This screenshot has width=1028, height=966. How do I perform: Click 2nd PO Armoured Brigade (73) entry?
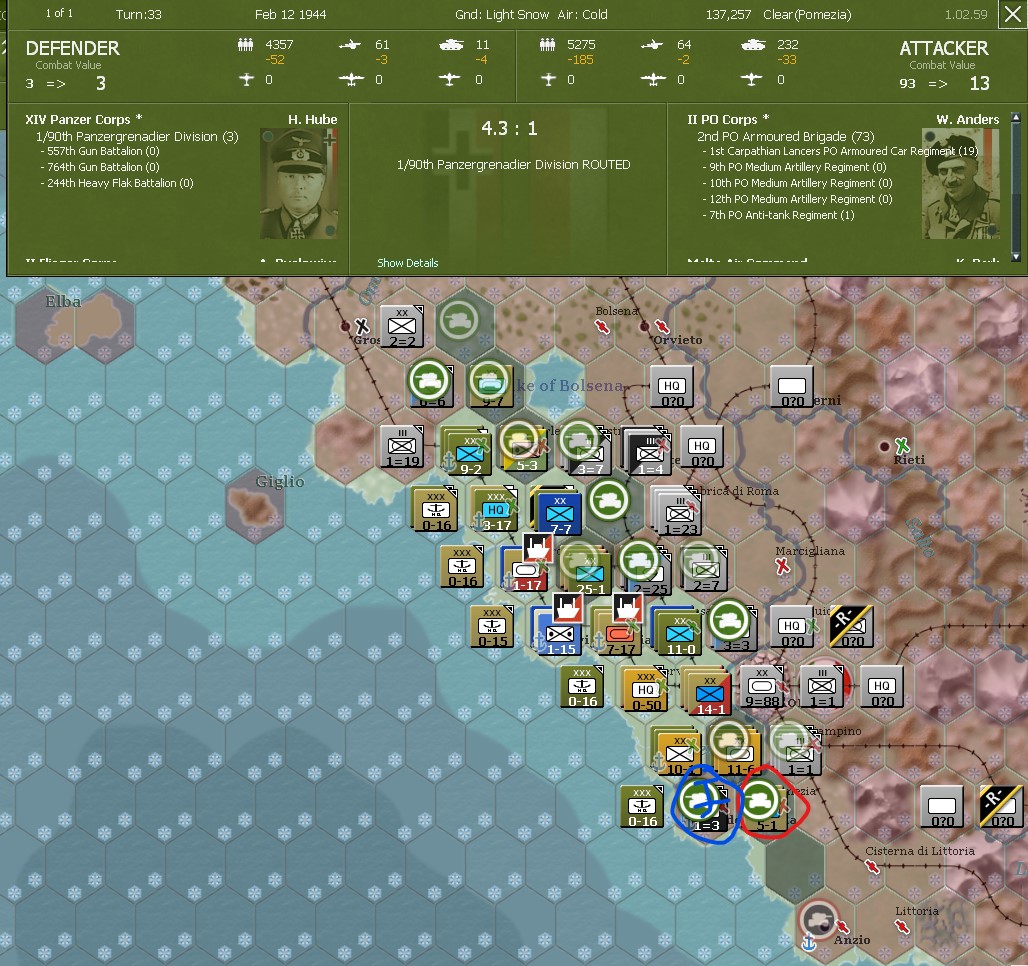coord(785,136)
